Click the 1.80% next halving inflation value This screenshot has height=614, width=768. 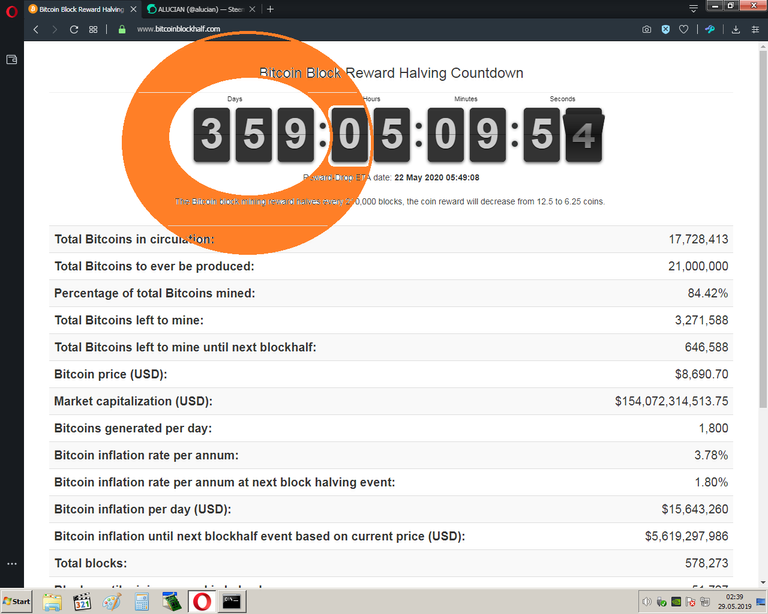tap(711, 482)
